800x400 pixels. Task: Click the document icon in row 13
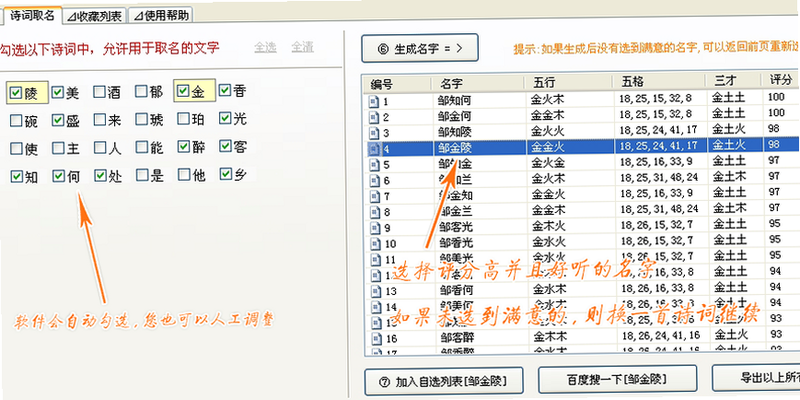pyautogui.click(x=376, y=291)
